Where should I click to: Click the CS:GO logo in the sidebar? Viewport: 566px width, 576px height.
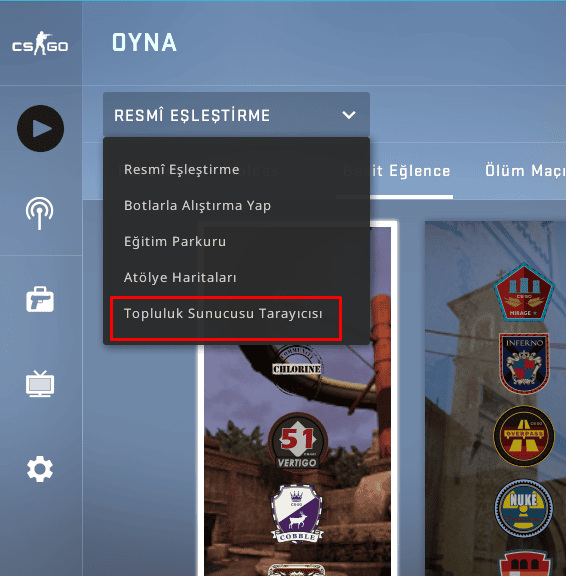click(x=40, y=44)
